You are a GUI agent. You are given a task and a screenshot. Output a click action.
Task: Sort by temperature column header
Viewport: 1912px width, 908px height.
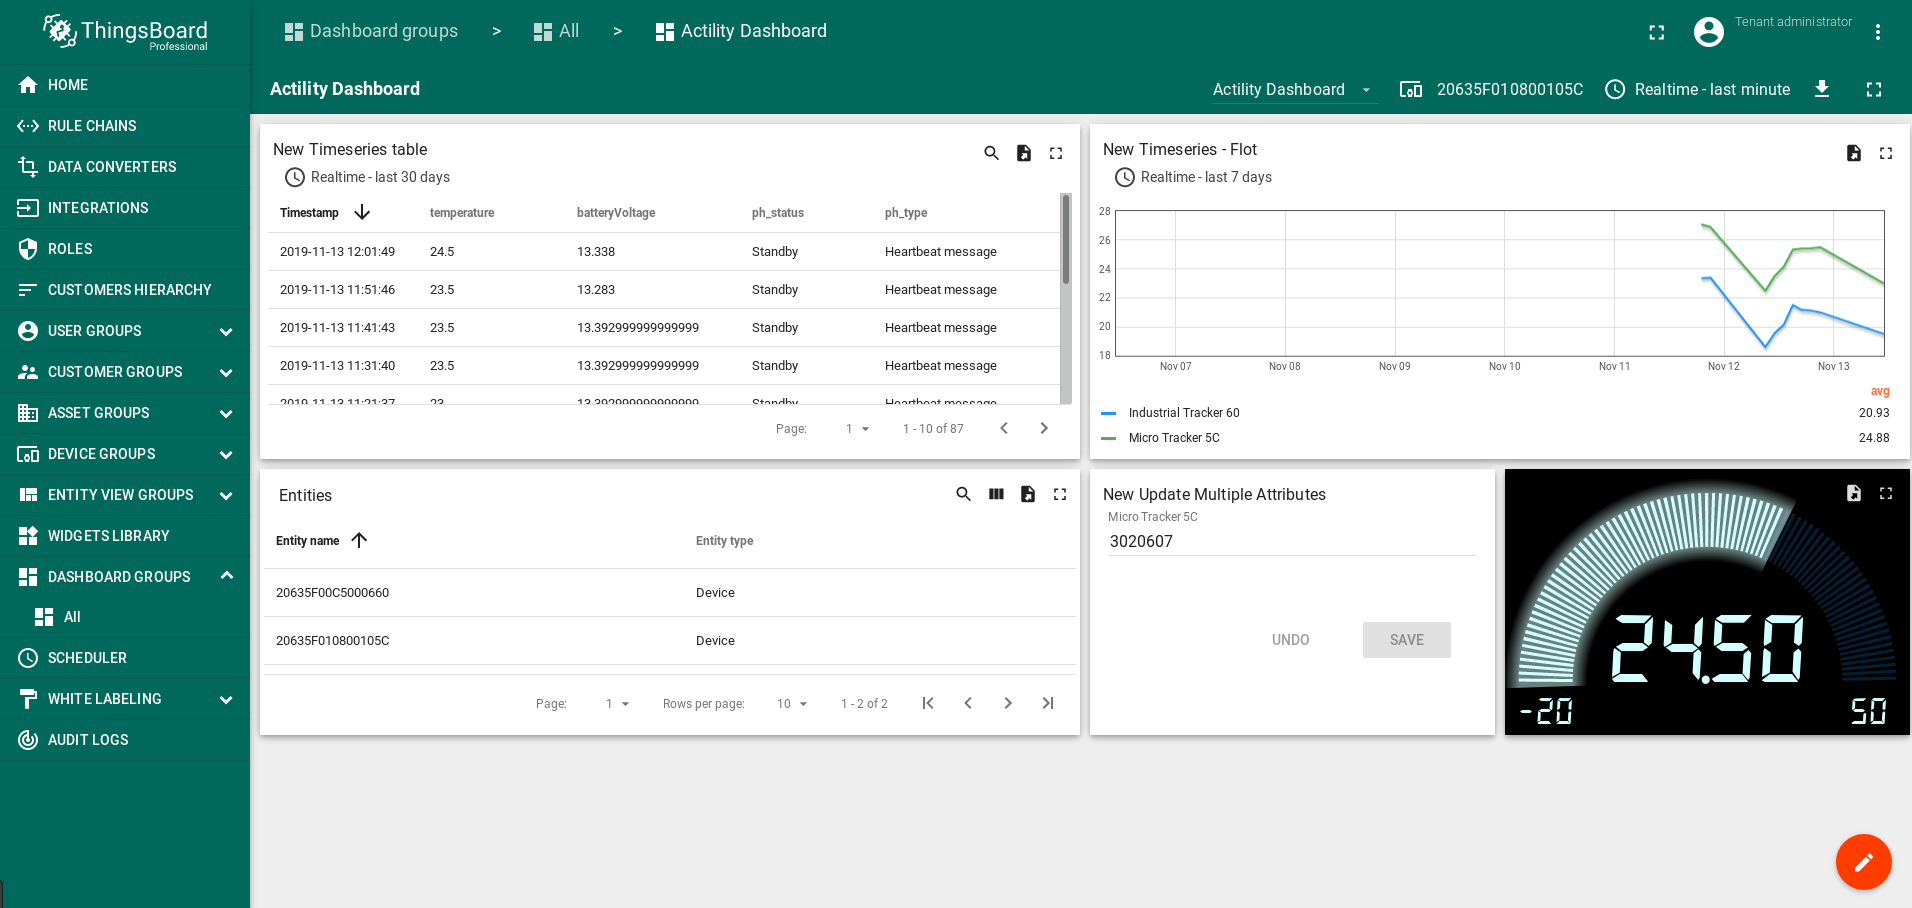pyautogui.click(x=462, y=213)
